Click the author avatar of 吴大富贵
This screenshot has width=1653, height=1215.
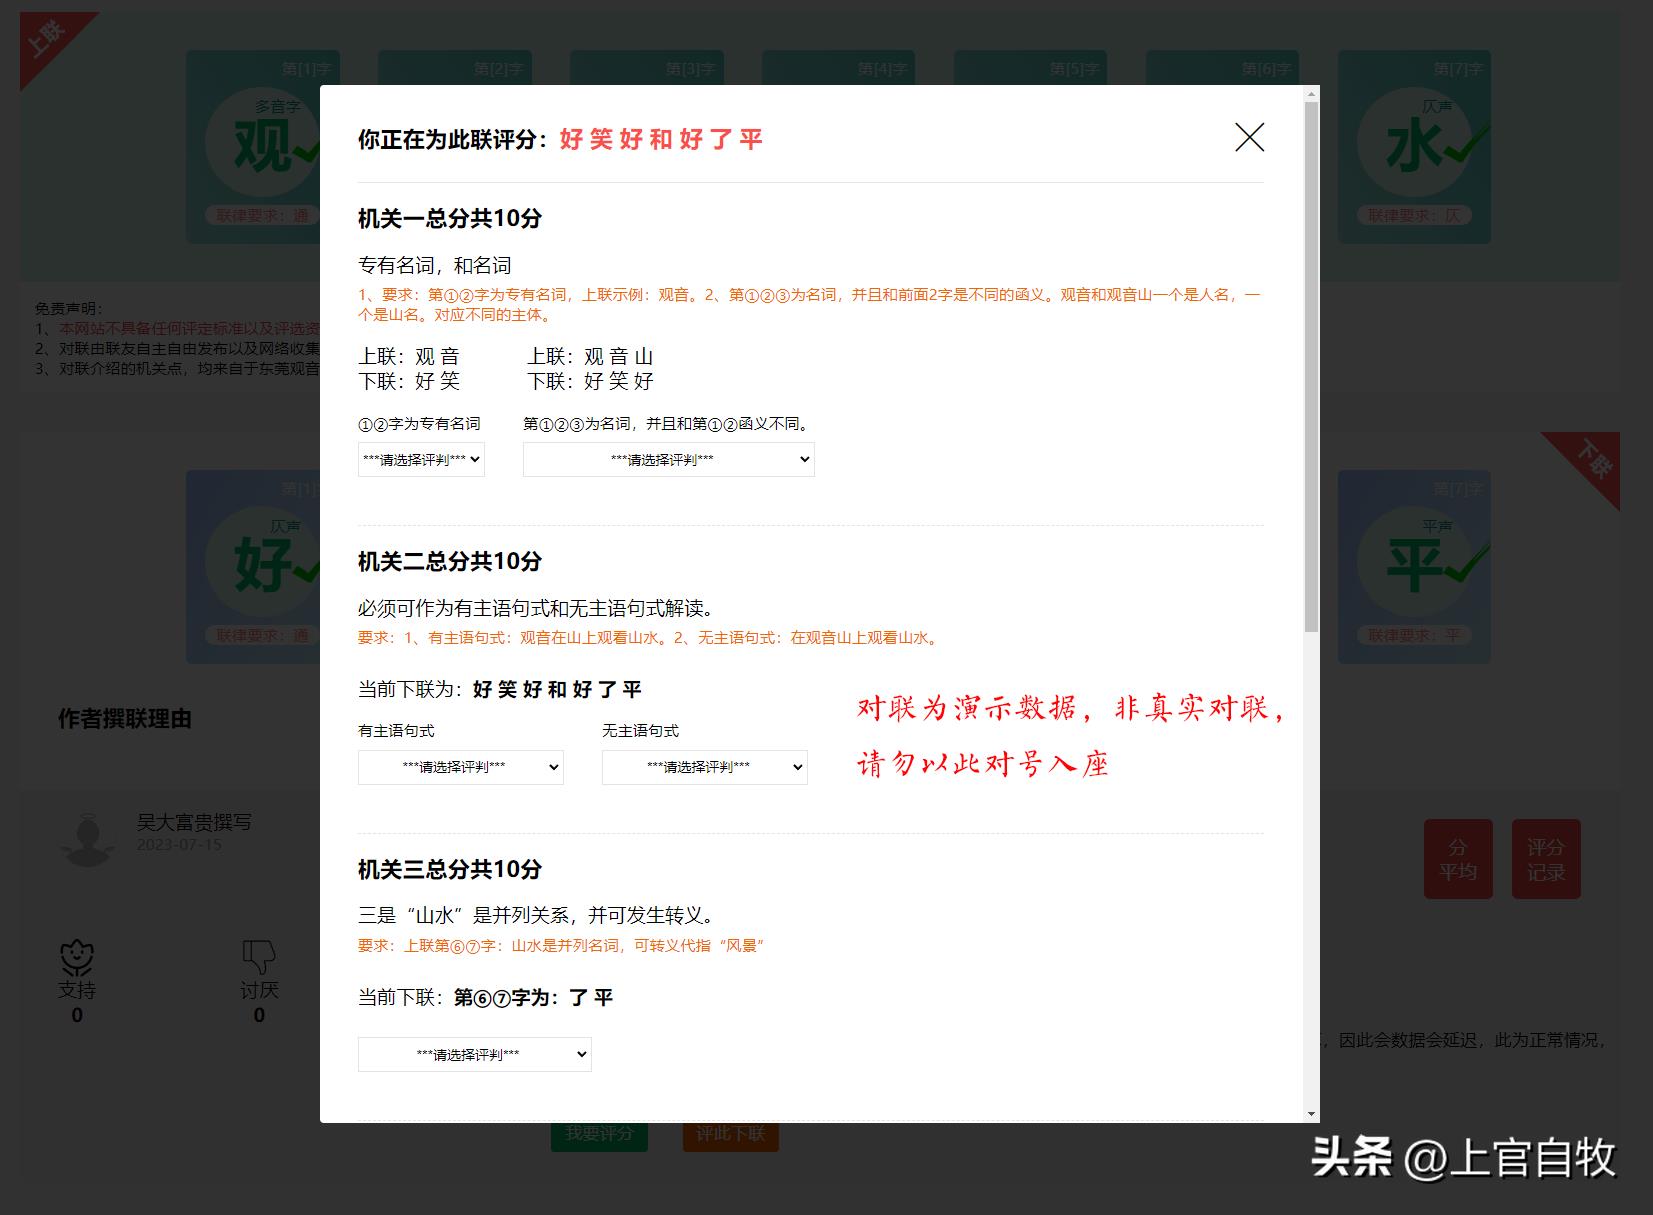click(87, 839)
